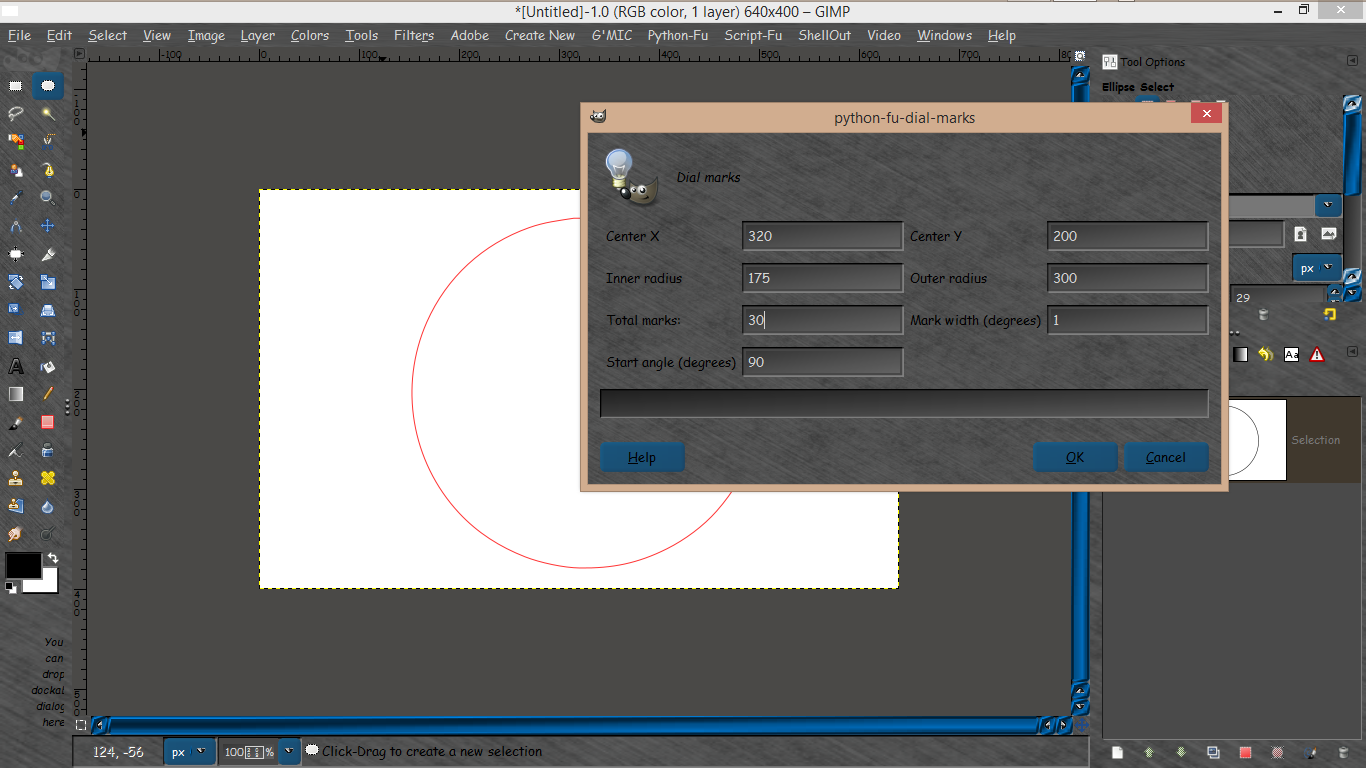The width and height of the screenshot is (1366, 768).
Task: Cancel the python-fu-dial-marks dialog
Action: tap(1166, 457)
